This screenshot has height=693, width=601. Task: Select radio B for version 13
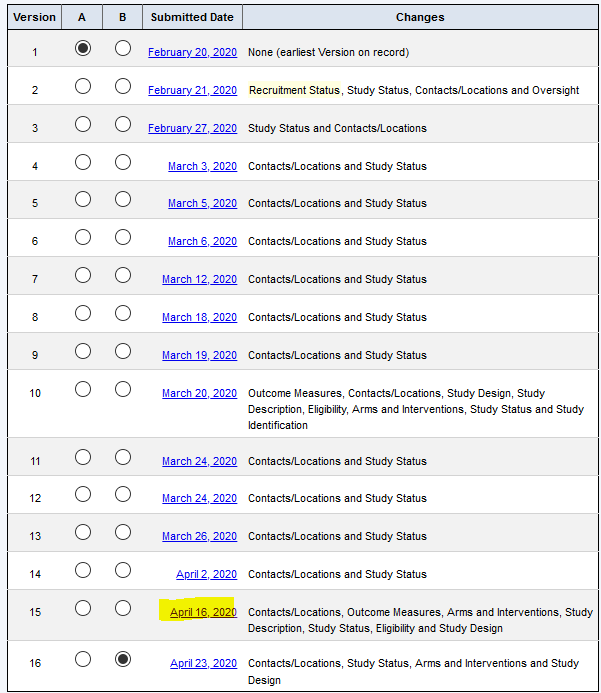[x=122, y=532]
